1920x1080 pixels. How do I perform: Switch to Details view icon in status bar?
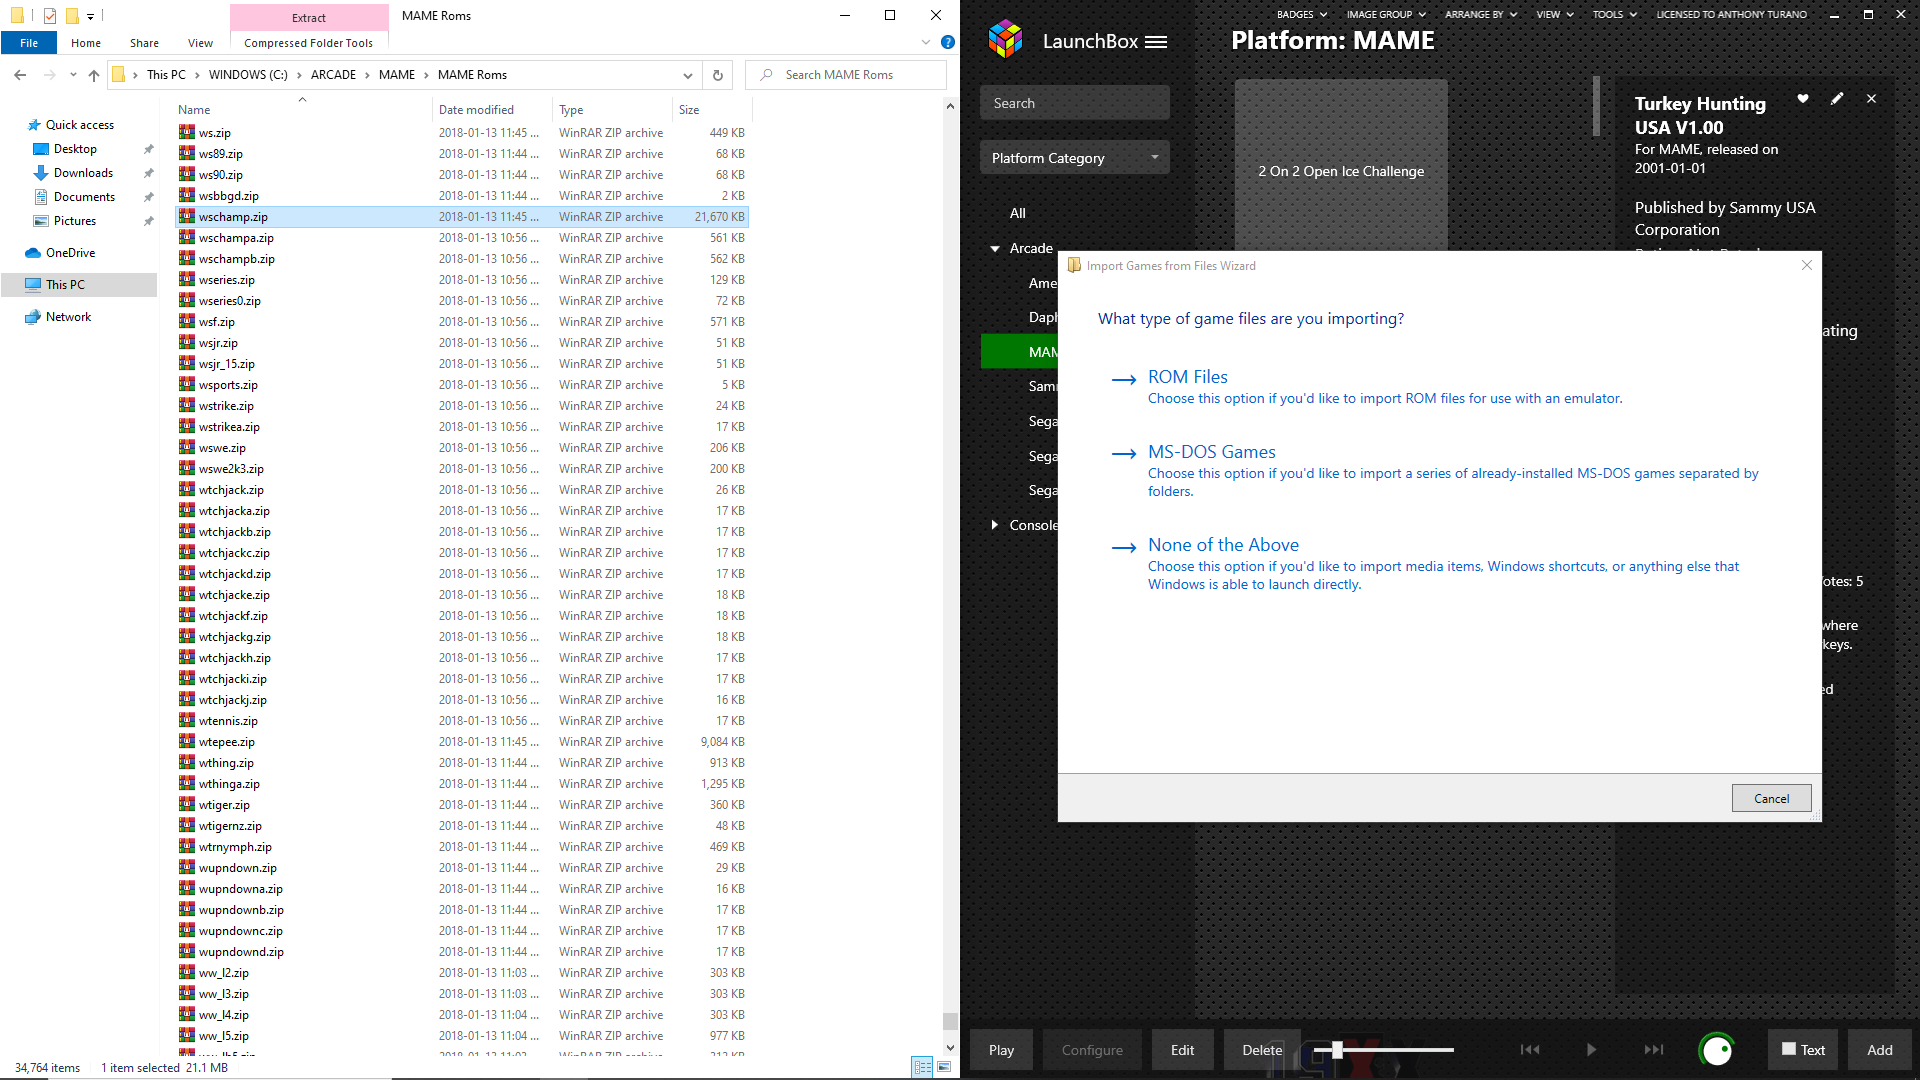tap(922, 1067)
